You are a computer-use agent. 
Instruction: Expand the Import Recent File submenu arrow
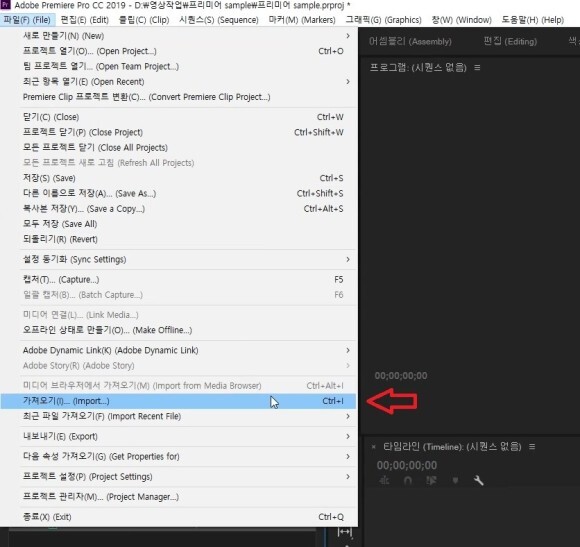(x=348, y=416)
